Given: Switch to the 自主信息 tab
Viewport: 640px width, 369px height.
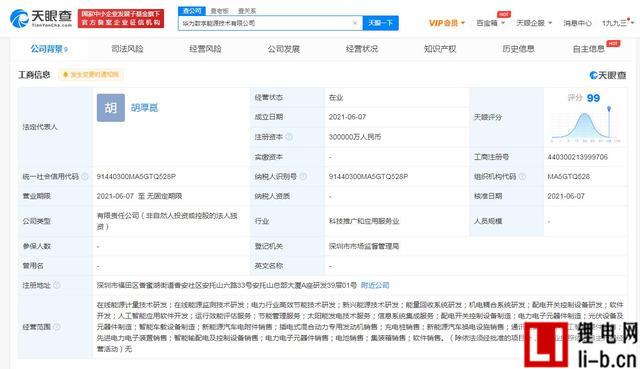Looking at the screenshot, I should pyautogui.click(x=589, y=49).
